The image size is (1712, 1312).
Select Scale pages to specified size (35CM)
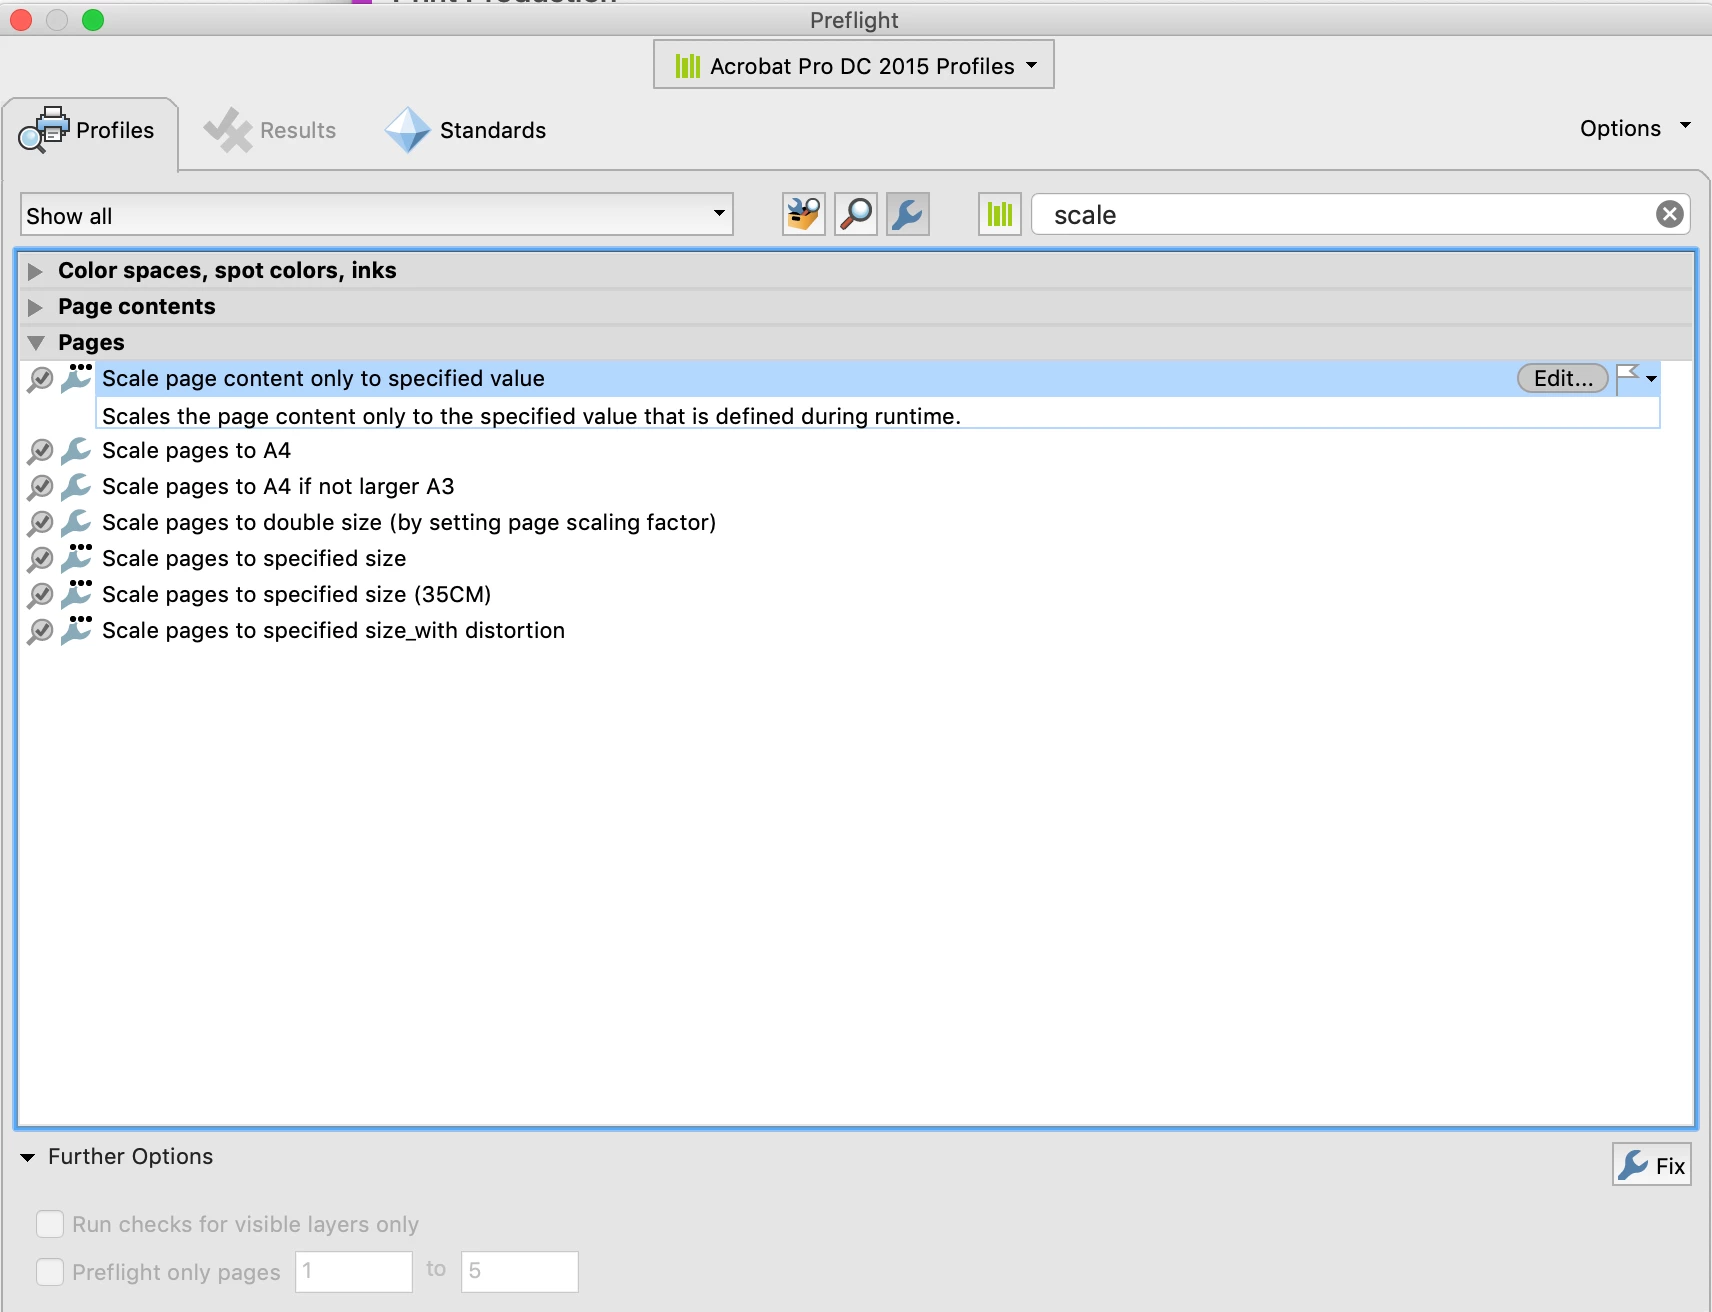296,594
